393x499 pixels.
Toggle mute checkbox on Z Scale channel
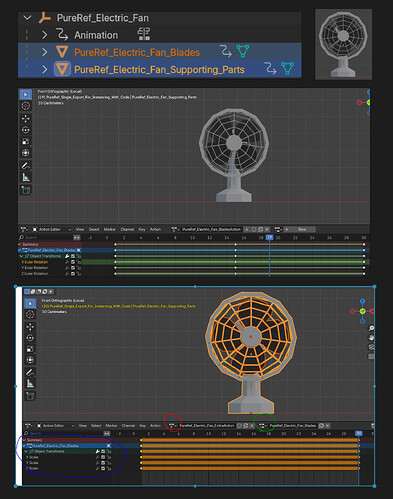pyautogui.click(x=103, y=468)
